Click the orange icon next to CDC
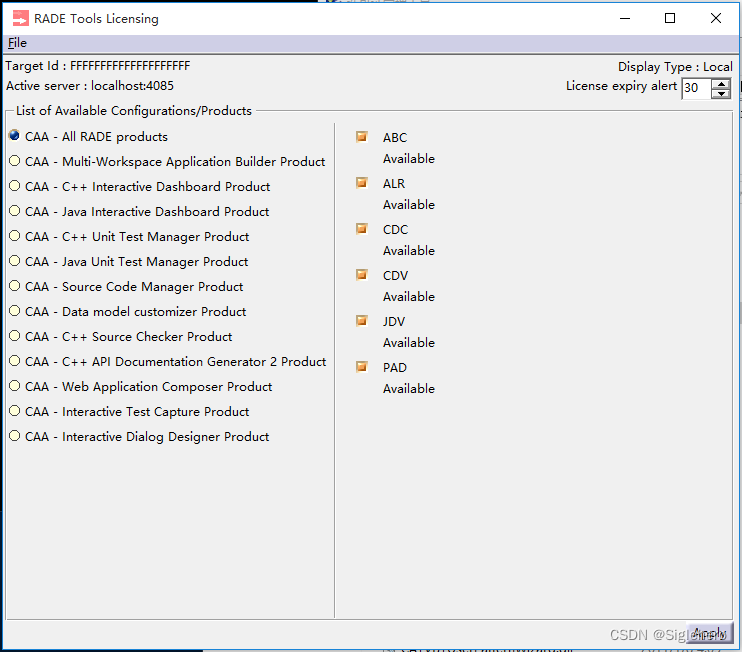The image size is (742, 652). tap(362, 229)
